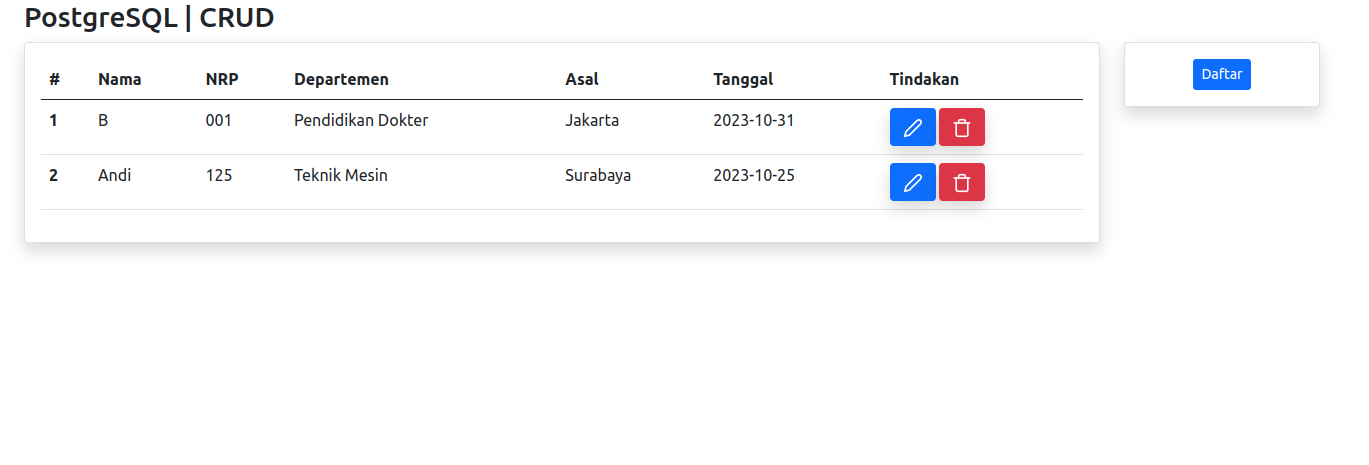Click the Nama column header
The height and width of the screenshot is (465, 1369).
120,79
